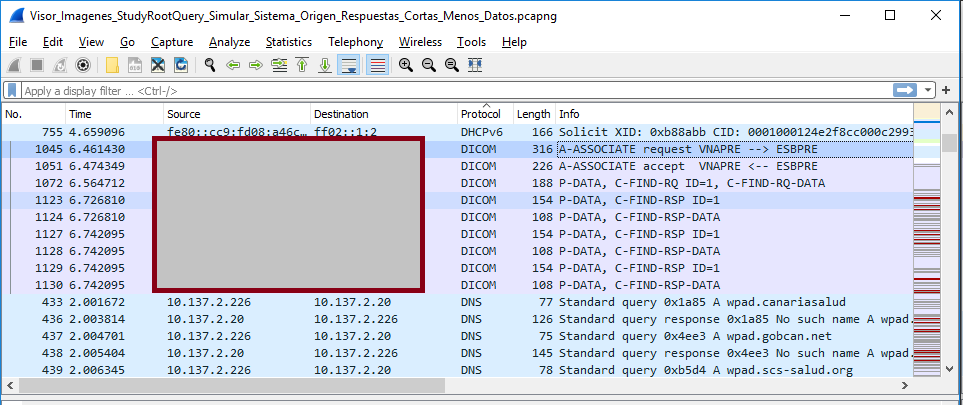Open the display filter bookmarks menu
This screenshot has width=963, height=405.
(12, 90)
